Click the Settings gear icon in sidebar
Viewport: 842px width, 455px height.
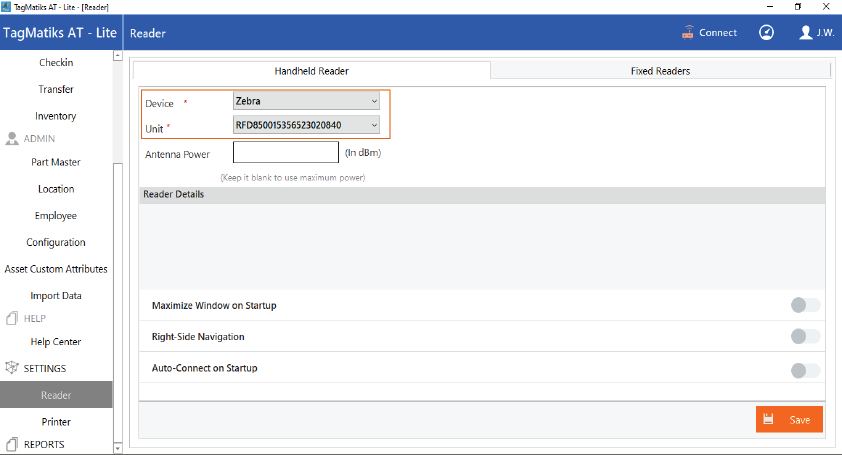tap(13, 368)
